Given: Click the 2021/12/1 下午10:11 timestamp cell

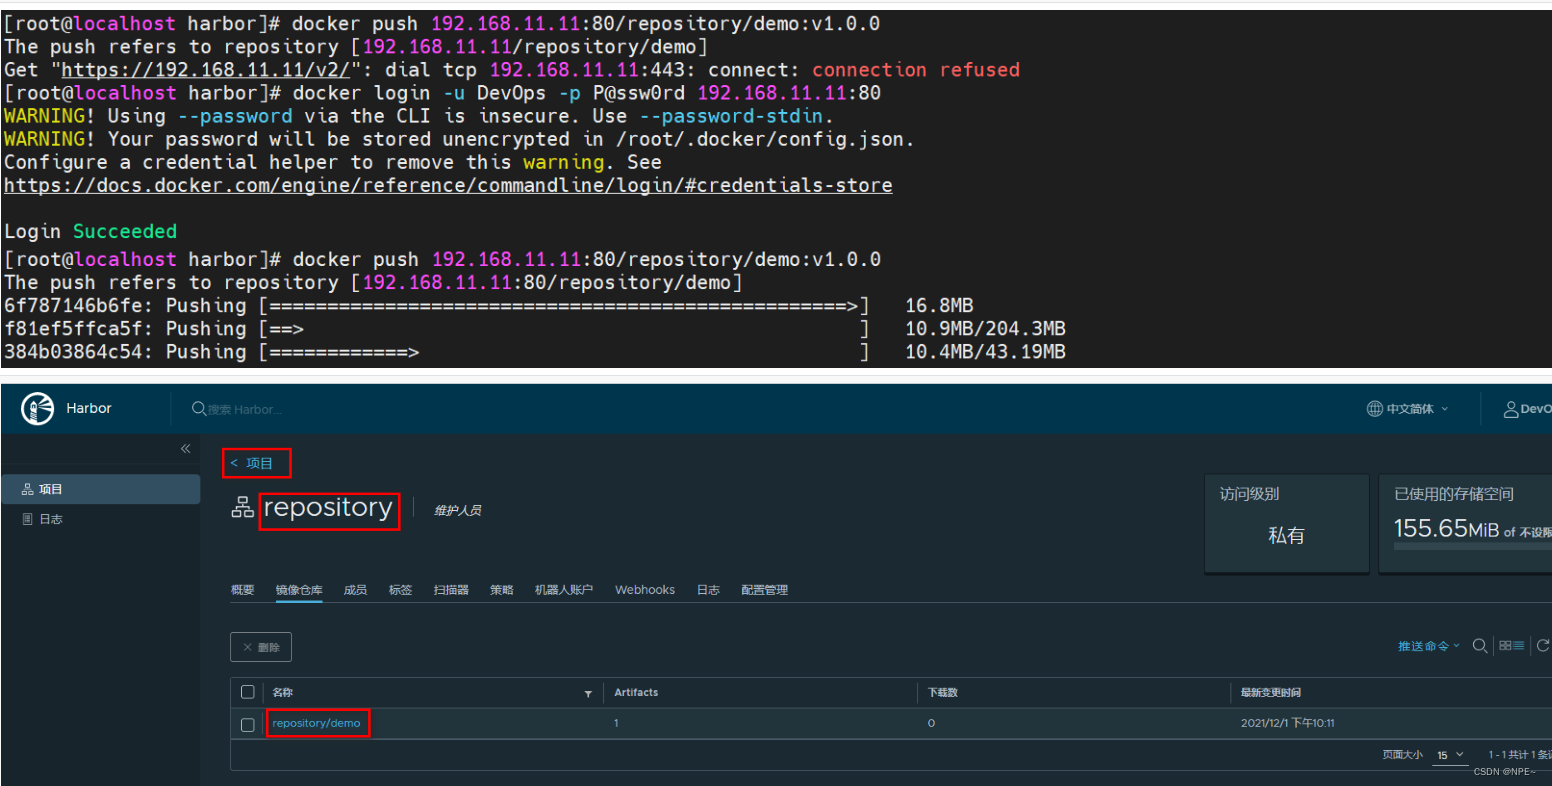Looking at the screenshot, I should click(x=1288, y=723).
